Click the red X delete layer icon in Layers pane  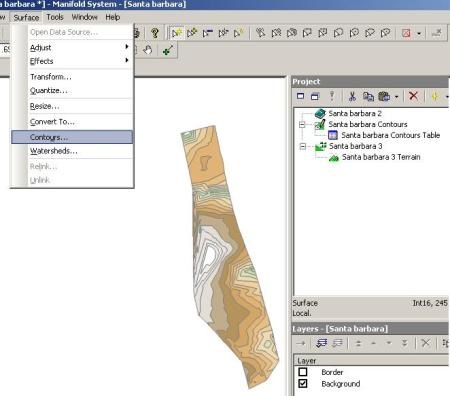pos(425,343)
